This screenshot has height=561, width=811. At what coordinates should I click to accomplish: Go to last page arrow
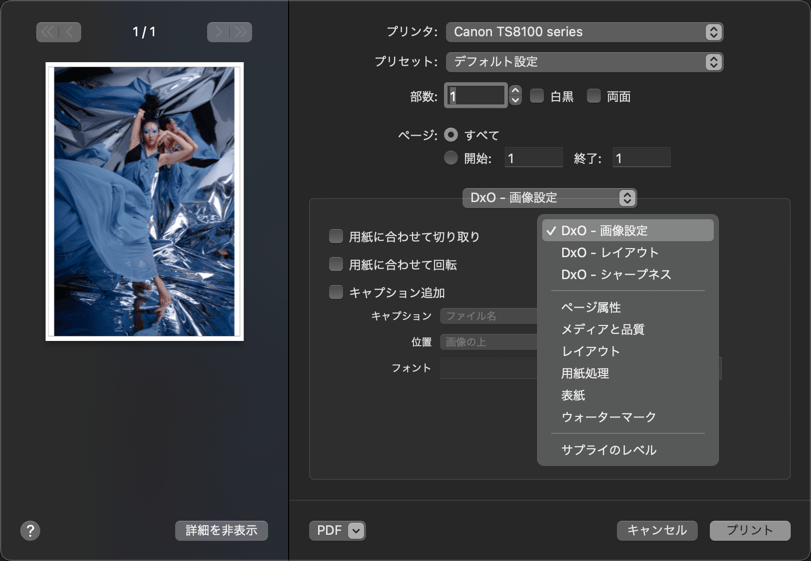pos(241,32)
